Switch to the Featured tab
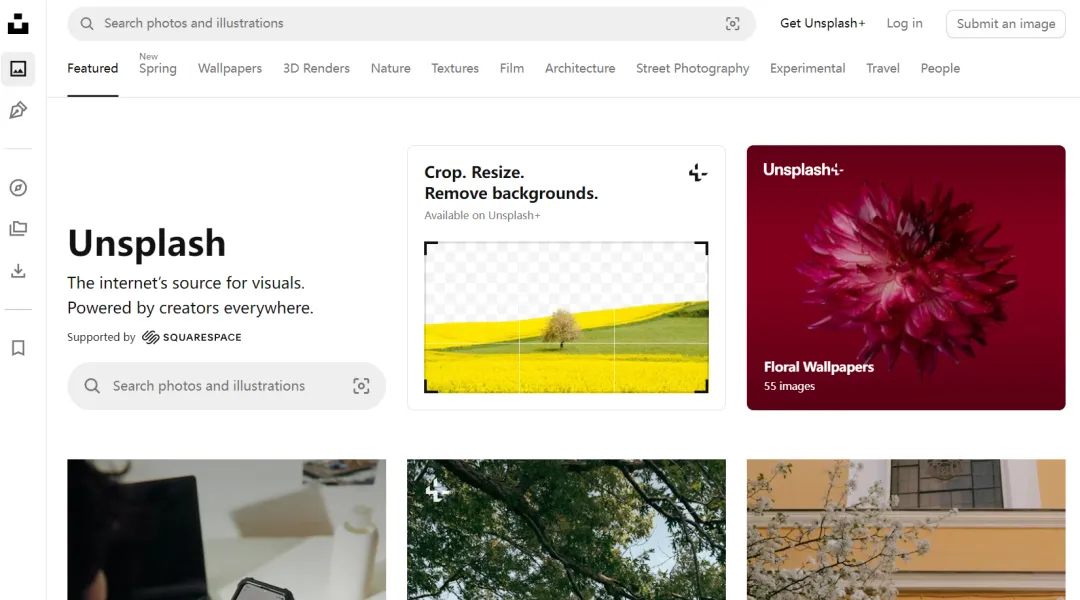Image resolution: width=1080 pixels, height=600 pixels. (x=92, y=68)
